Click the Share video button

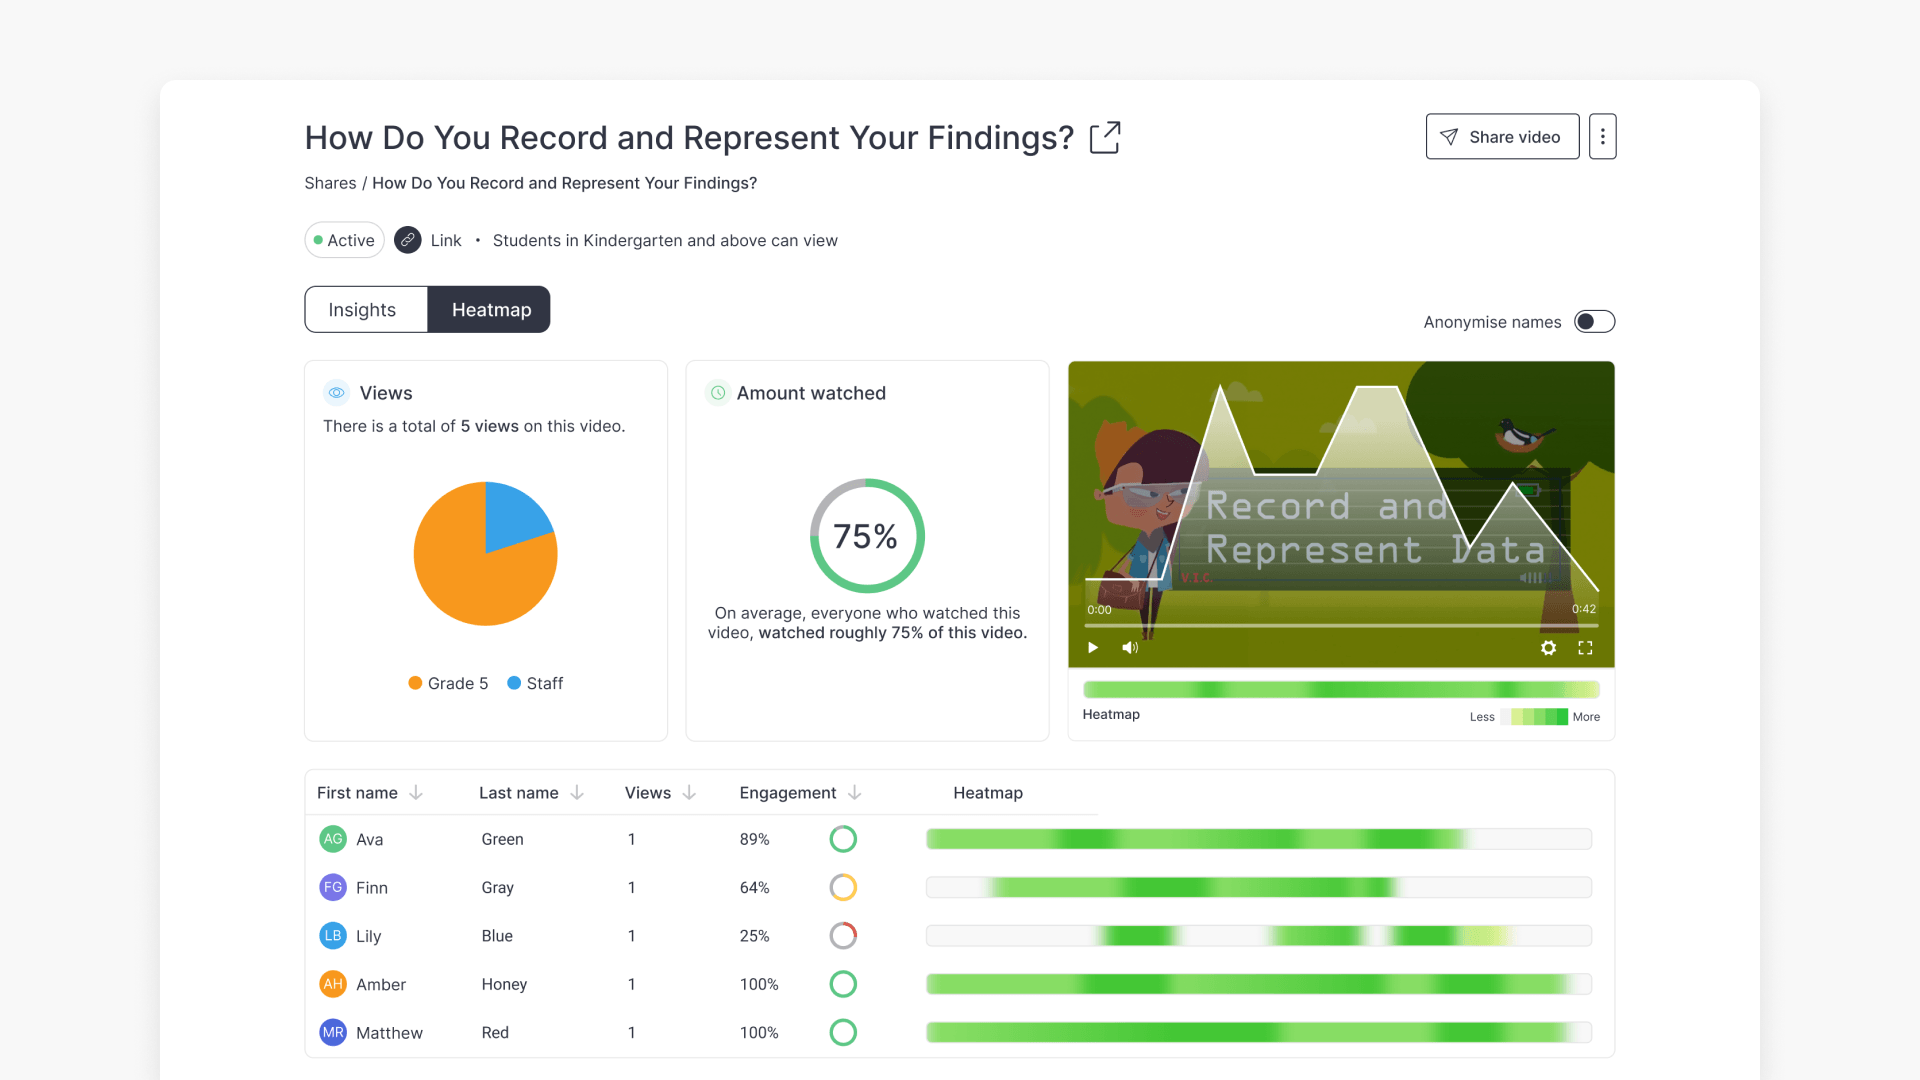[x=1501, y=137]
